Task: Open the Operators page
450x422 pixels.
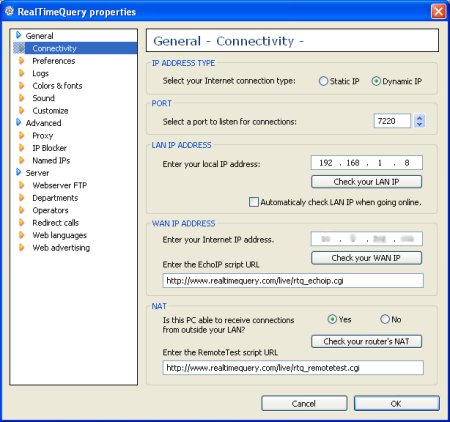Action: pos(50,210)
